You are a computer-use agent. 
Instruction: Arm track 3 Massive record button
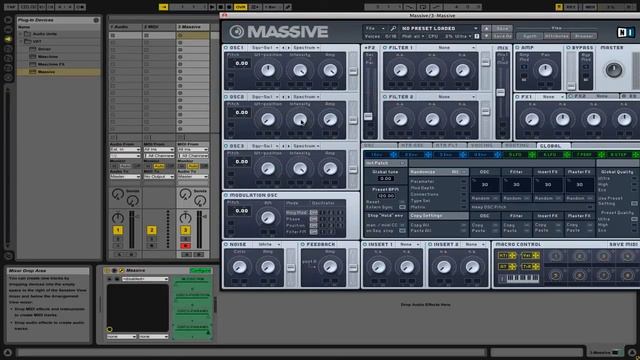[185, 246]
